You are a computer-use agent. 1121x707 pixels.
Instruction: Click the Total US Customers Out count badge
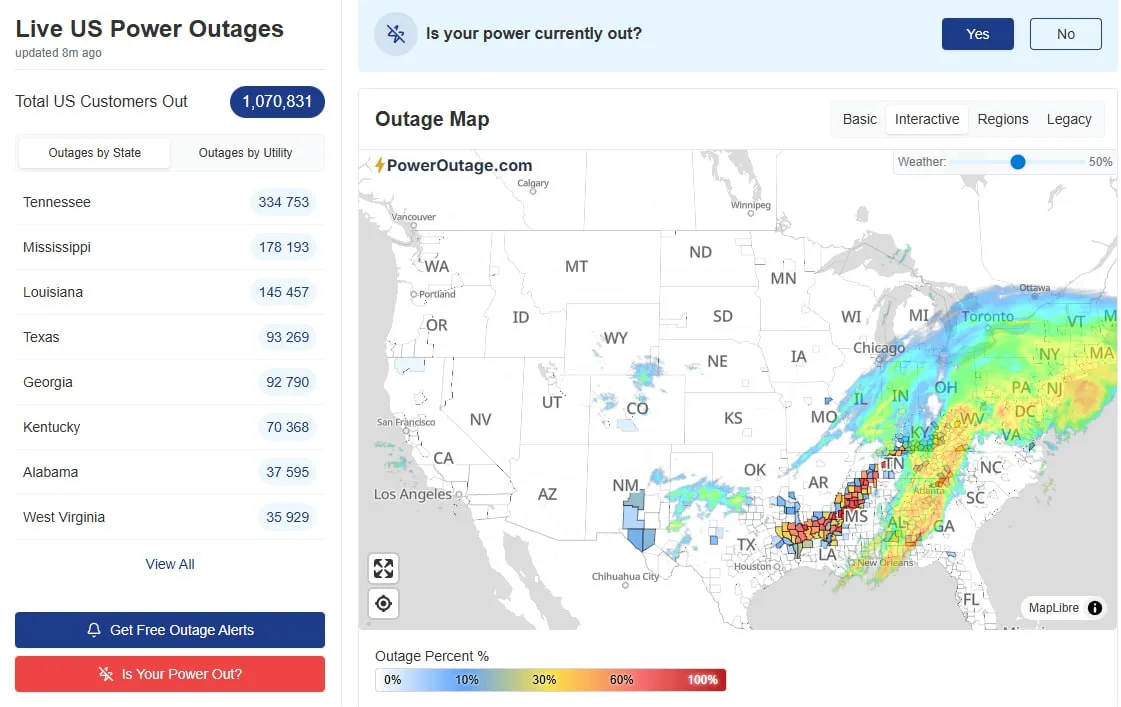(277, 101)
